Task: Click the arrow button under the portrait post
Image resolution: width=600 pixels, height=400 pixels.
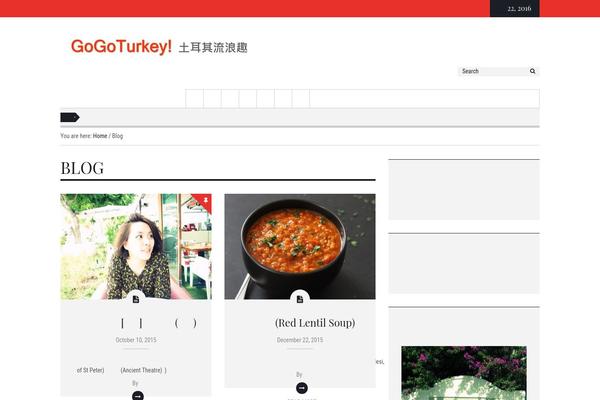Action: tap(138, 396)
